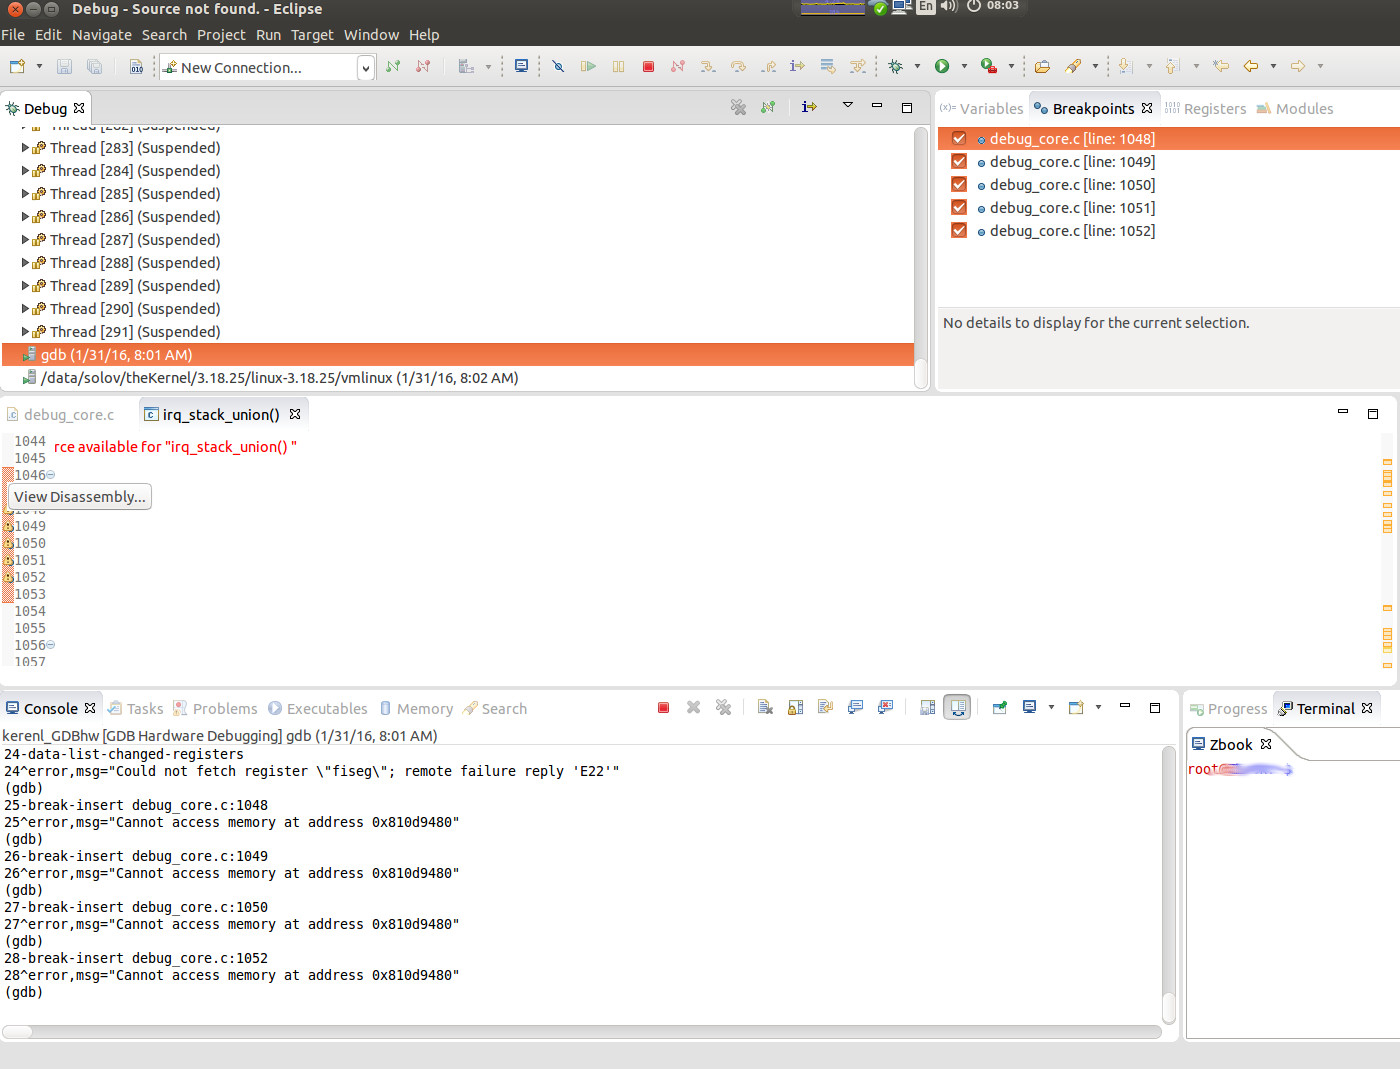Toggle breakpoint checkbox for debug_core.c line 1052
This screenshot has height=1069, width=1400.
click(x=959, y=231)
